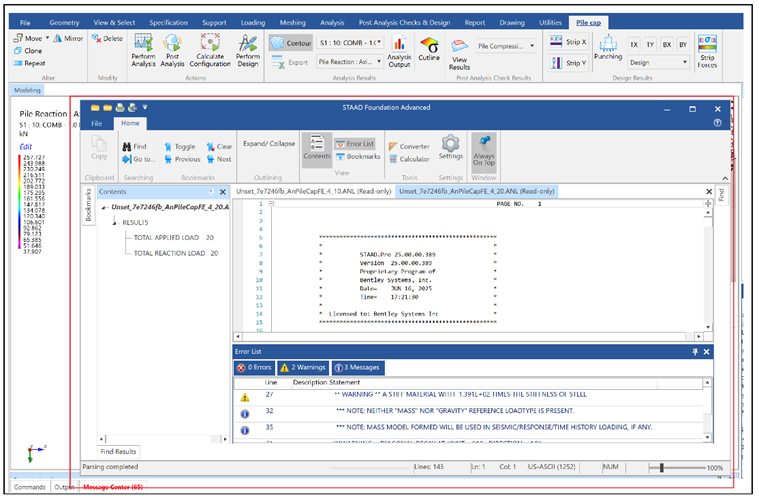Click the Cutline tool icon
The width and height of the screenshot is (759, 501).
point(429,49)
